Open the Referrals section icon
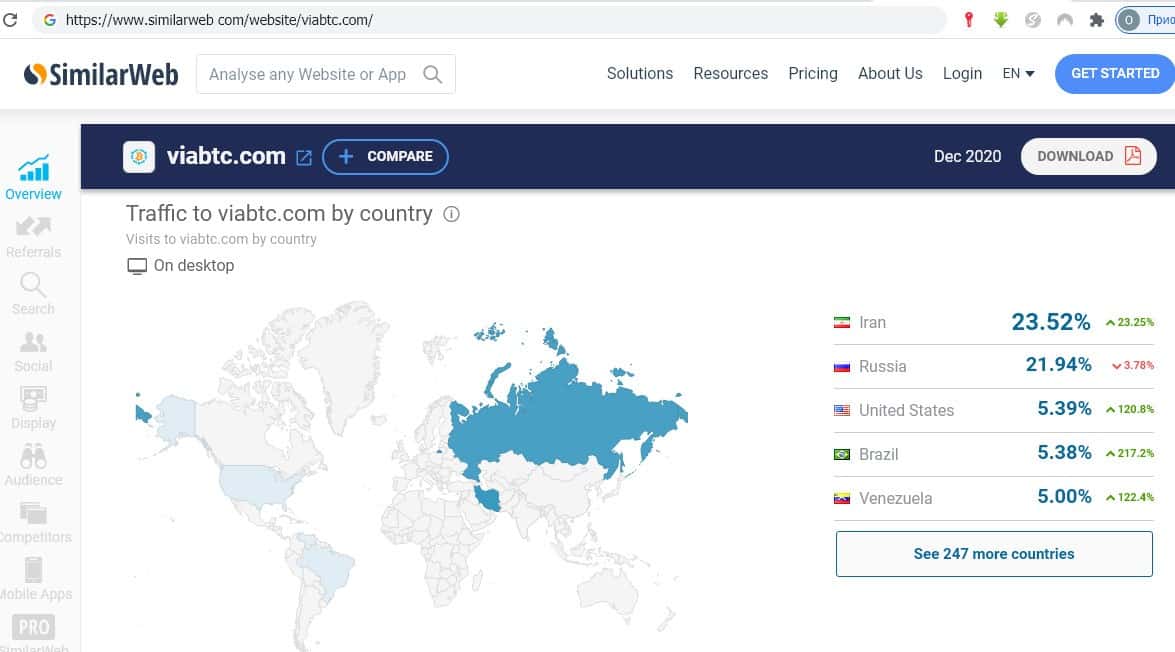The image size is (1175, 652). (x=34, y=227)
